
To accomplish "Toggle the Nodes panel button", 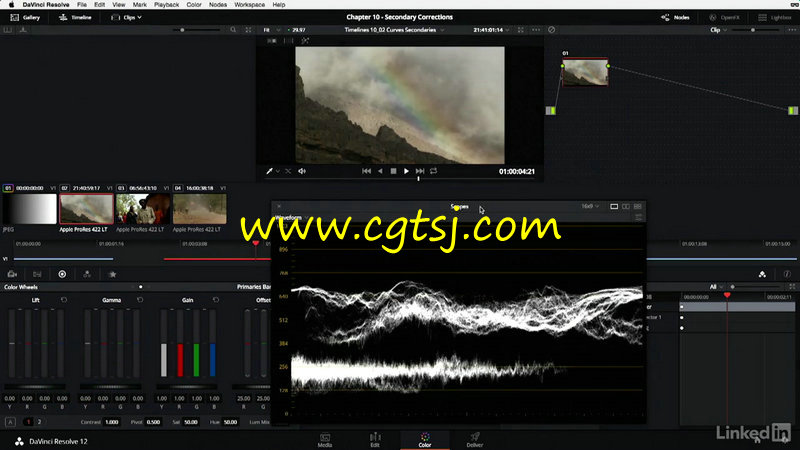I will (x=675, y=17).
